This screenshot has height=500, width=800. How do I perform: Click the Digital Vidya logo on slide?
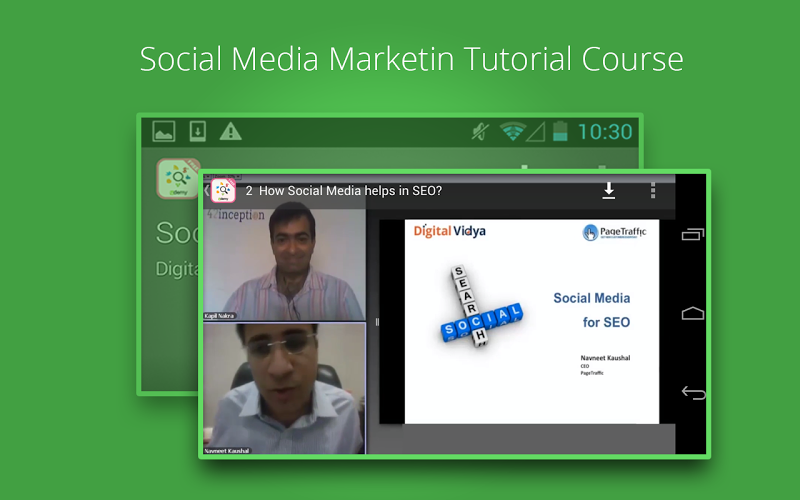click(449, 231)
